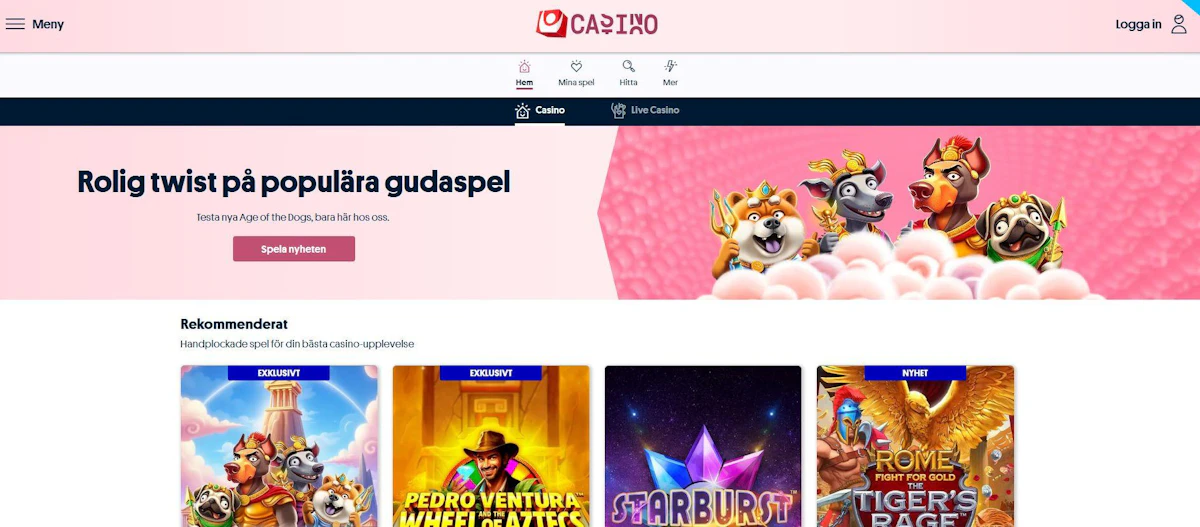Select the Hem home icon
The width and height of the screenshot is (1200, 527).
[x=524, y=66]
